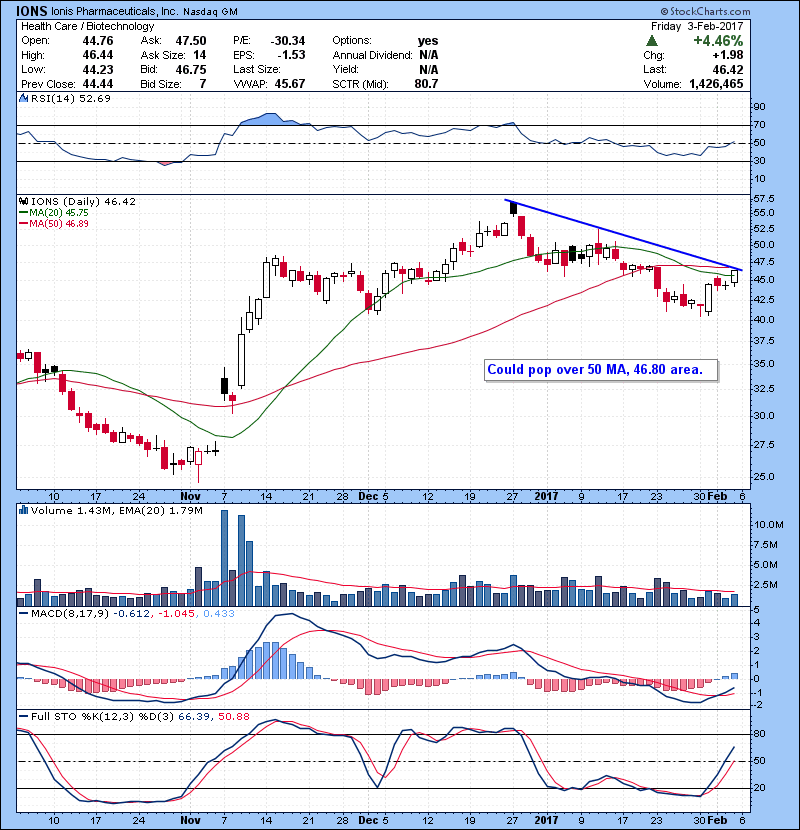Click the stochastic %D value 50.88
Image resolution: width=800 pixels, height=830 pixels.
pyautogui.click(x=233, y=717)
